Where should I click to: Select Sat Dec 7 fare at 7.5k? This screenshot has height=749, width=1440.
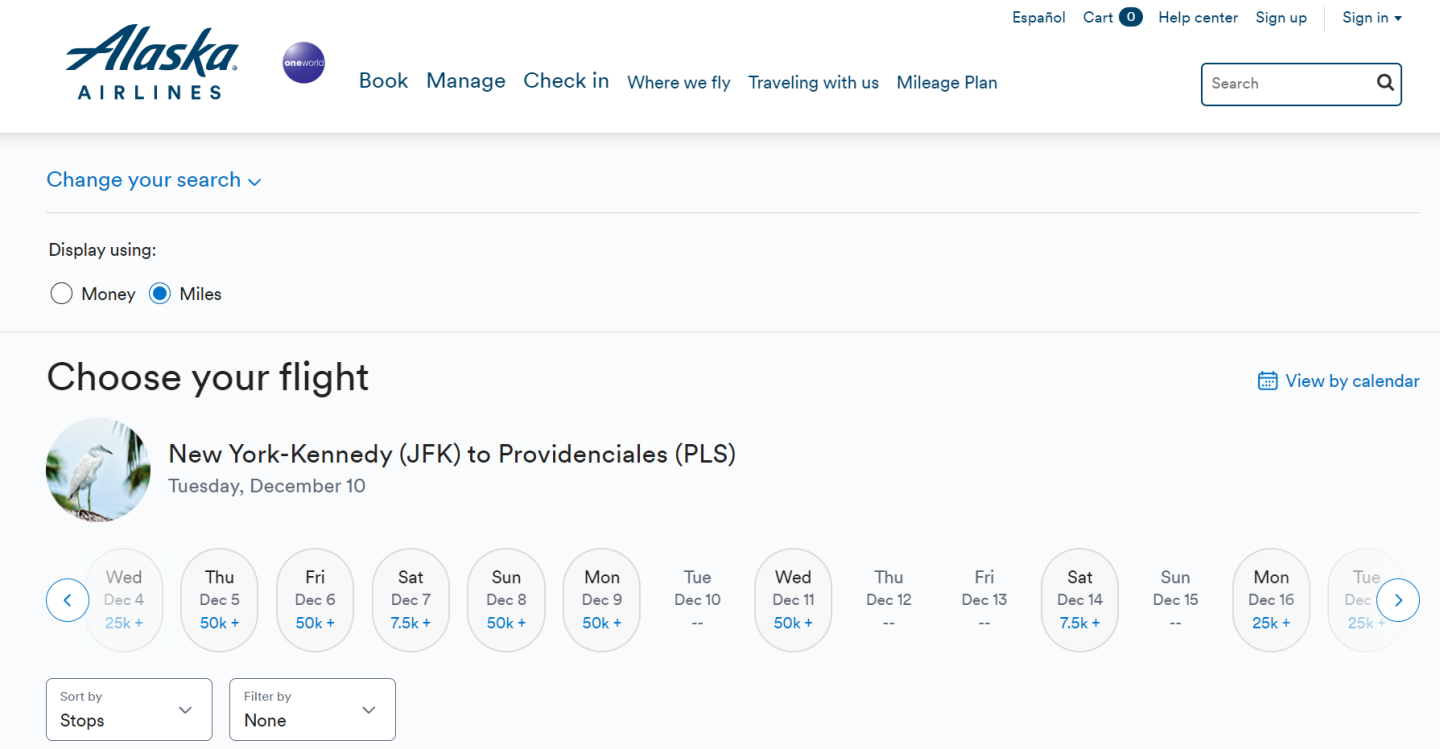[x=411, y=600]
